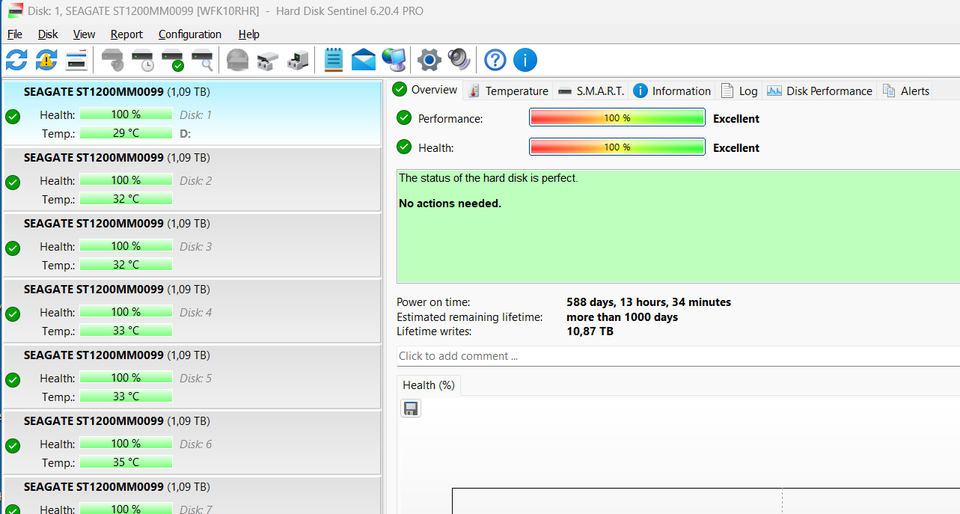Select Disk 1 SEAGATE entry title
Screen dimensions: 960x514
tap(116, 92)
